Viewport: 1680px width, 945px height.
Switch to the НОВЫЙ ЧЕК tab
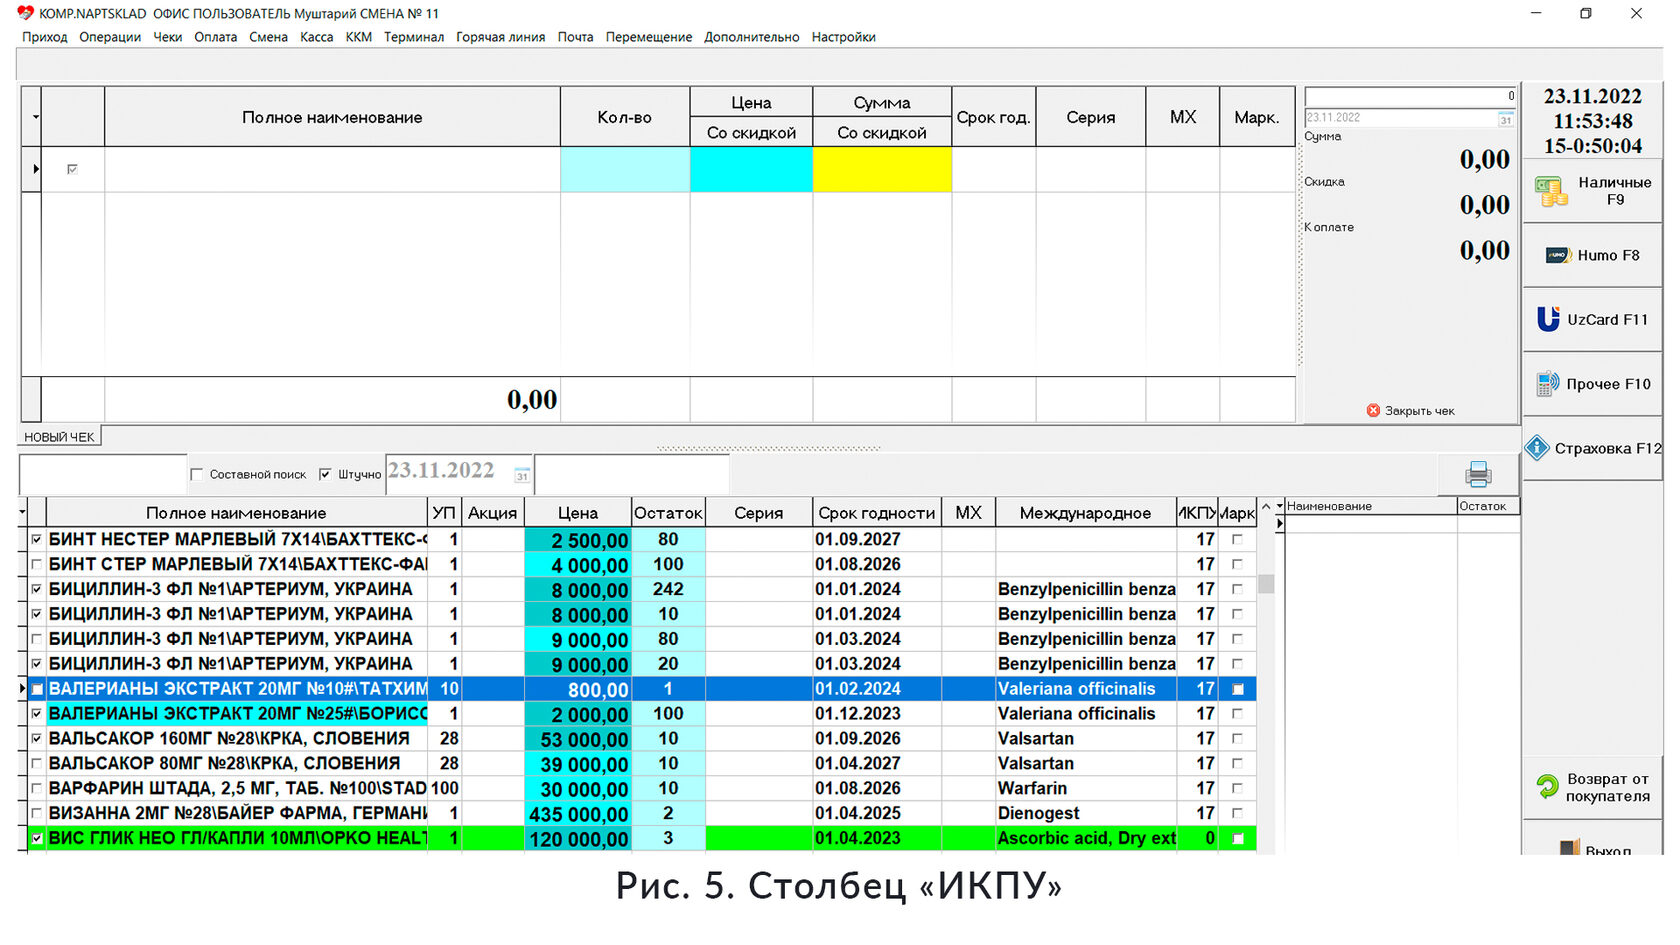[x=59, y=437]
